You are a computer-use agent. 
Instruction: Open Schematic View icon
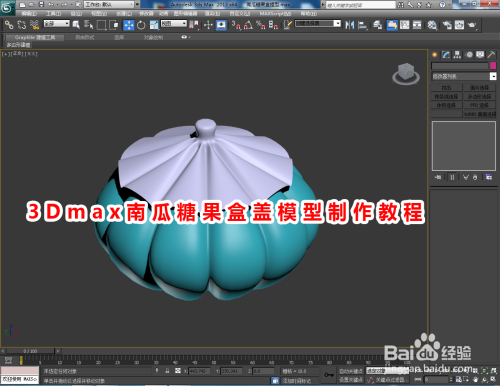pyautogui.click(x=417, y=25)
